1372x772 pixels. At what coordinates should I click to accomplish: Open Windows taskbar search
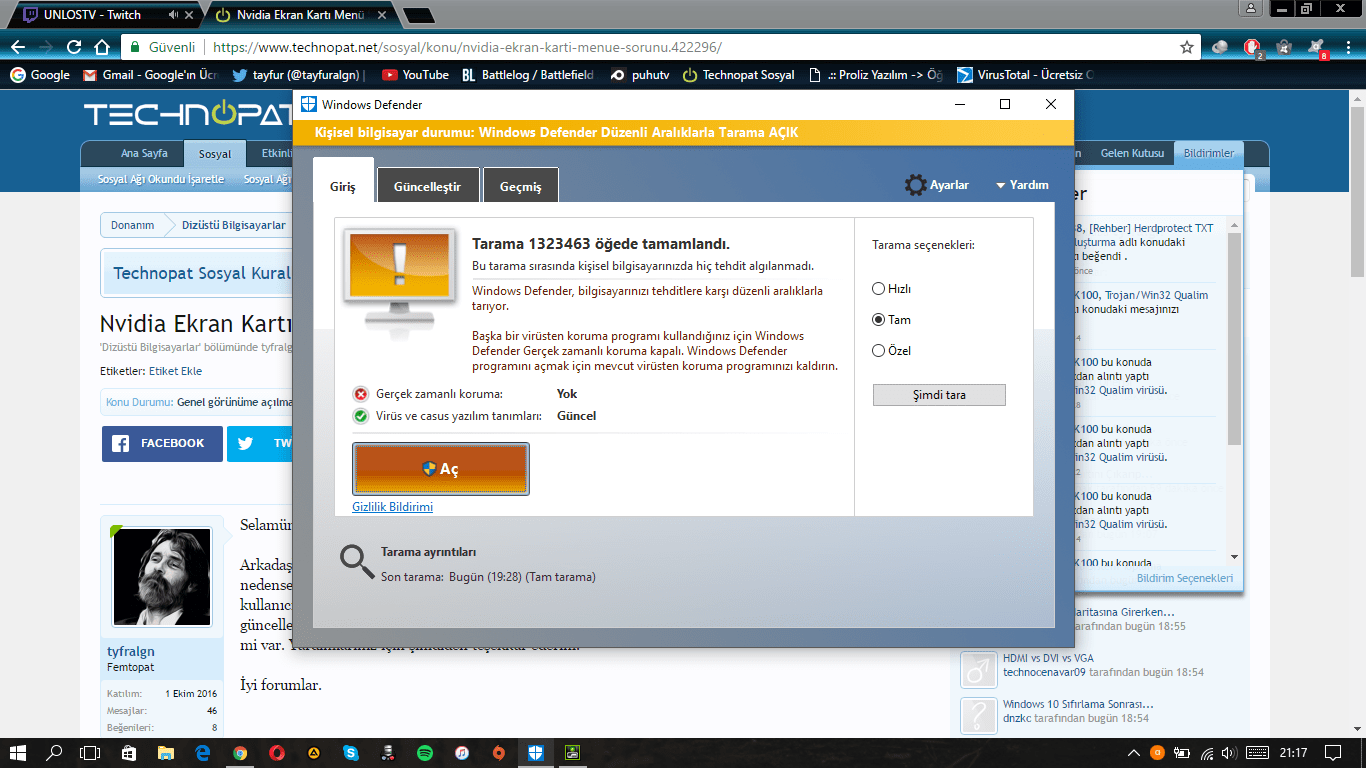(55, 753)
